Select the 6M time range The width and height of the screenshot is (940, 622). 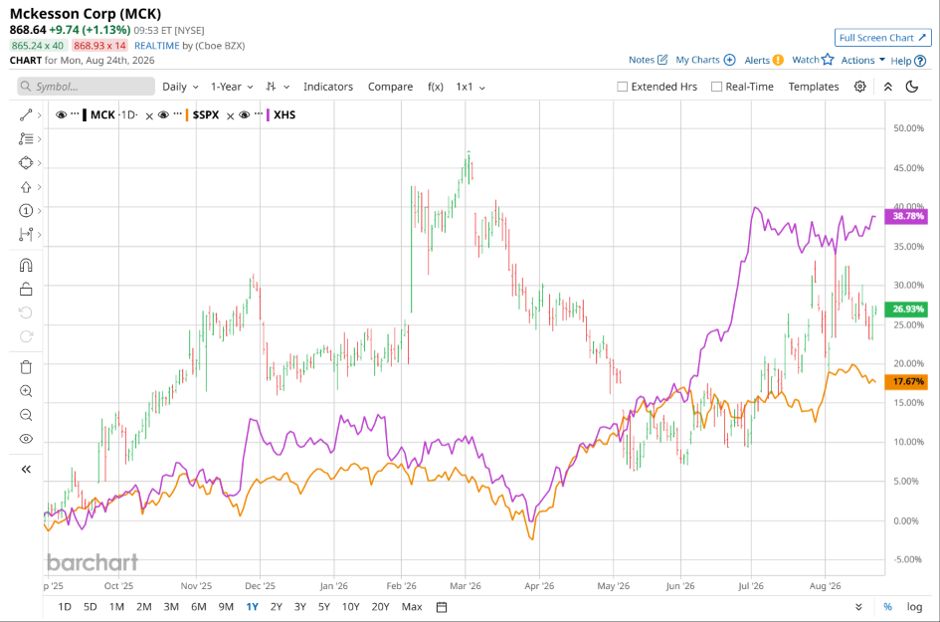coord(198,607)
